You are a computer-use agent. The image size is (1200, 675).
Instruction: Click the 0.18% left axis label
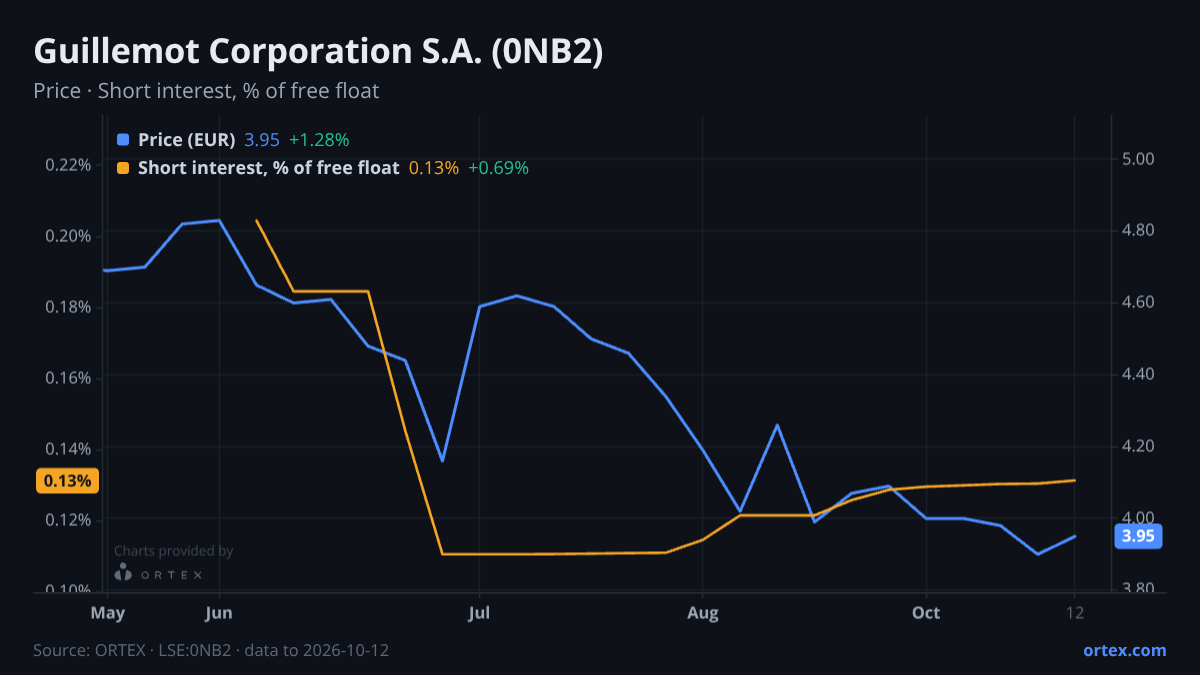coord(68,307)
